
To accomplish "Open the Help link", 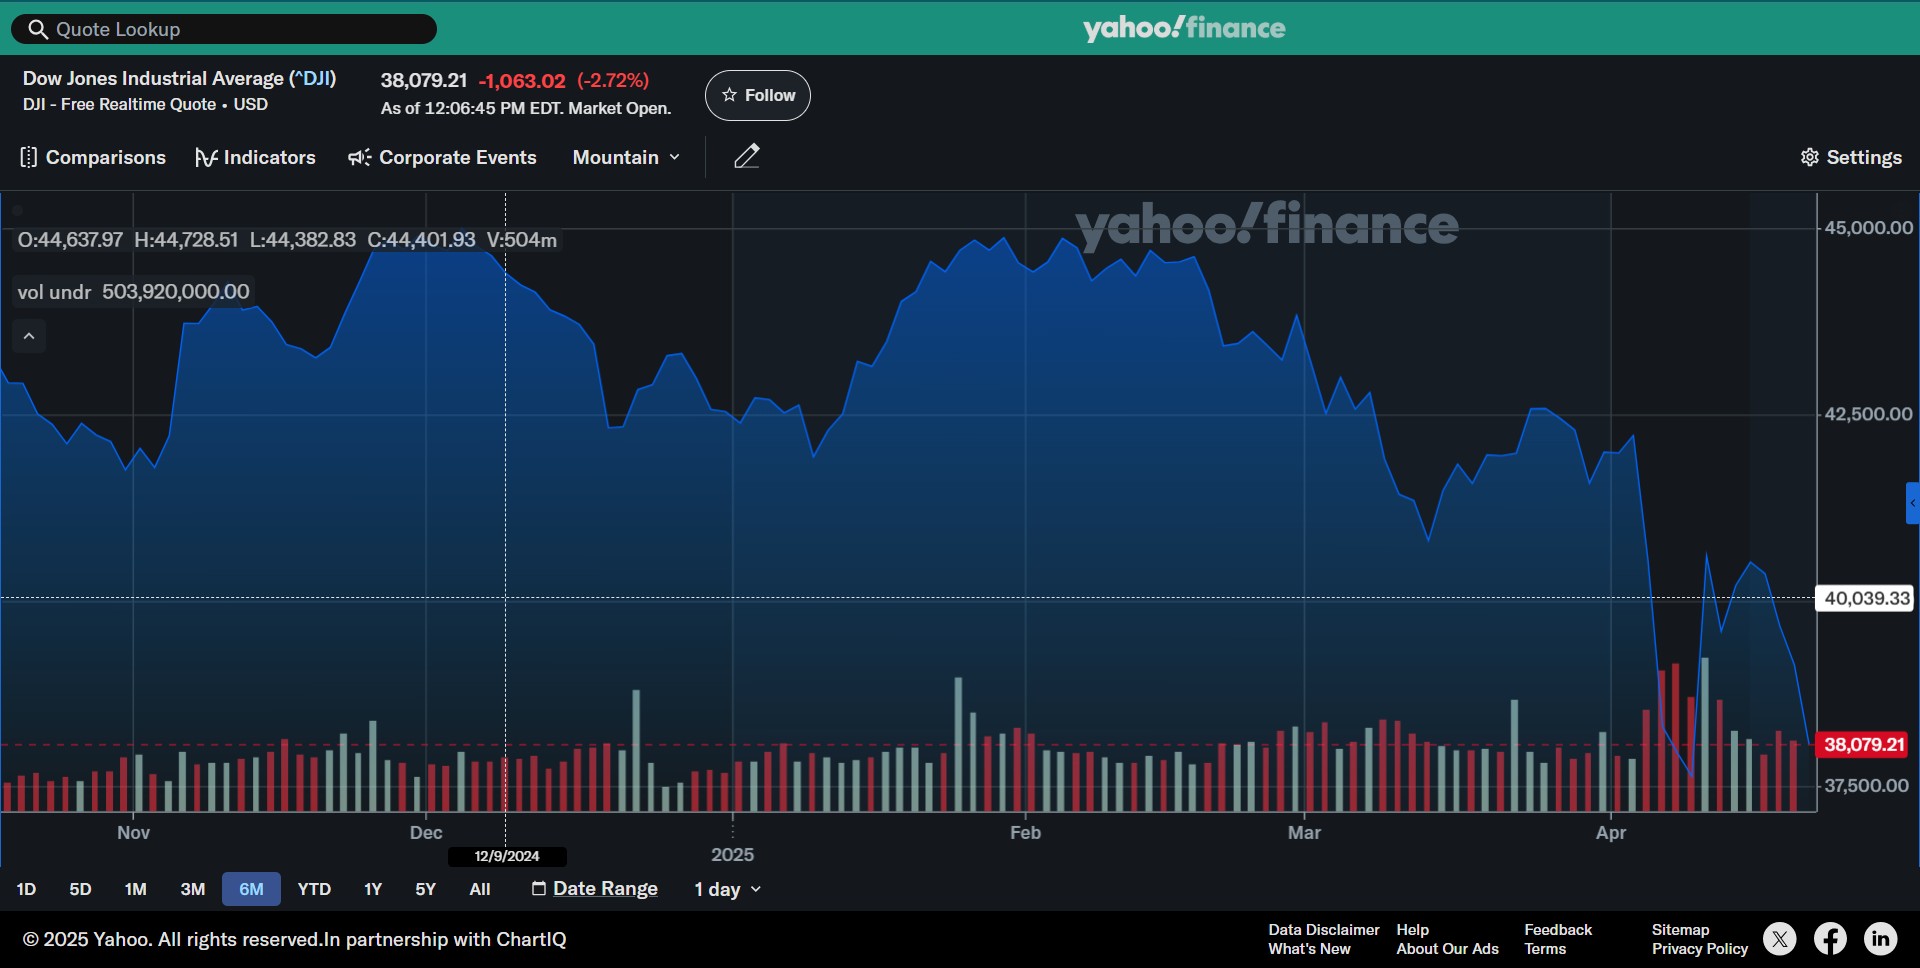I will tap(1412, 930).
